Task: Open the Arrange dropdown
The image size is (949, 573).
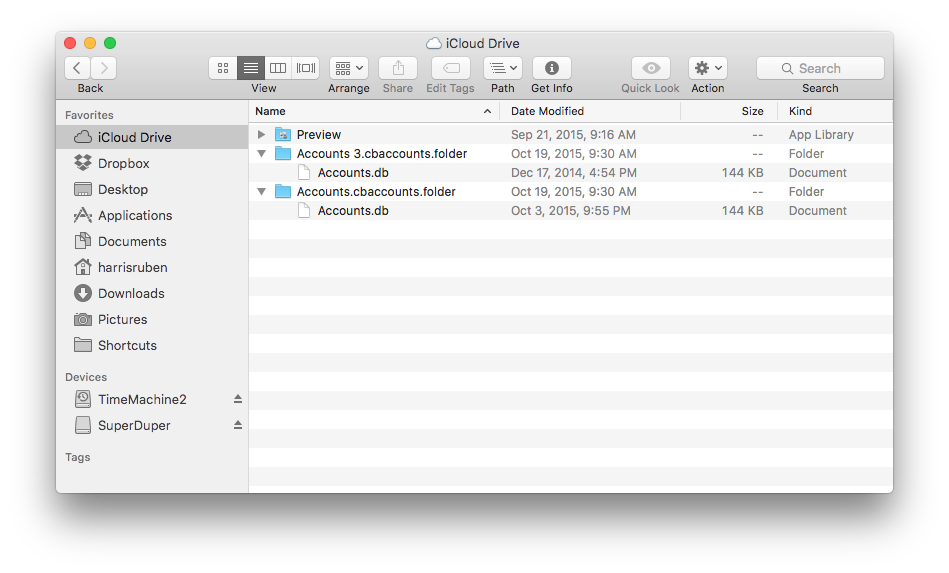Action: [x=349, y=68]
